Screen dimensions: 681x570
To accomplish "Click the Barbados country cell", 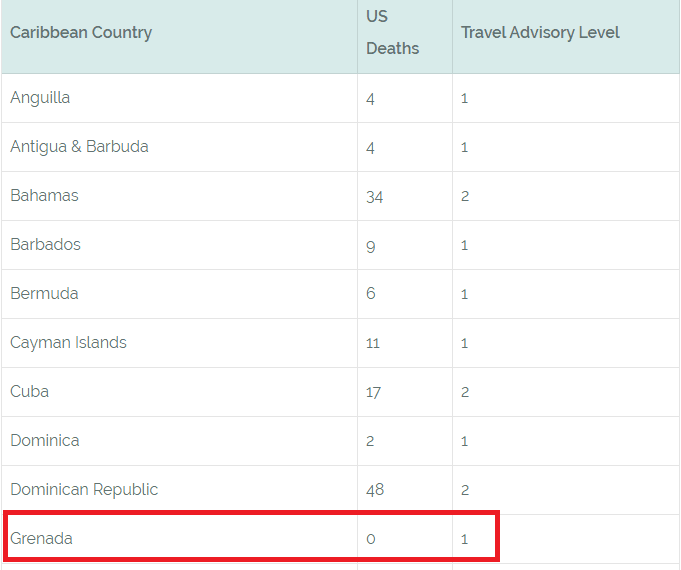I will [45, 245].
